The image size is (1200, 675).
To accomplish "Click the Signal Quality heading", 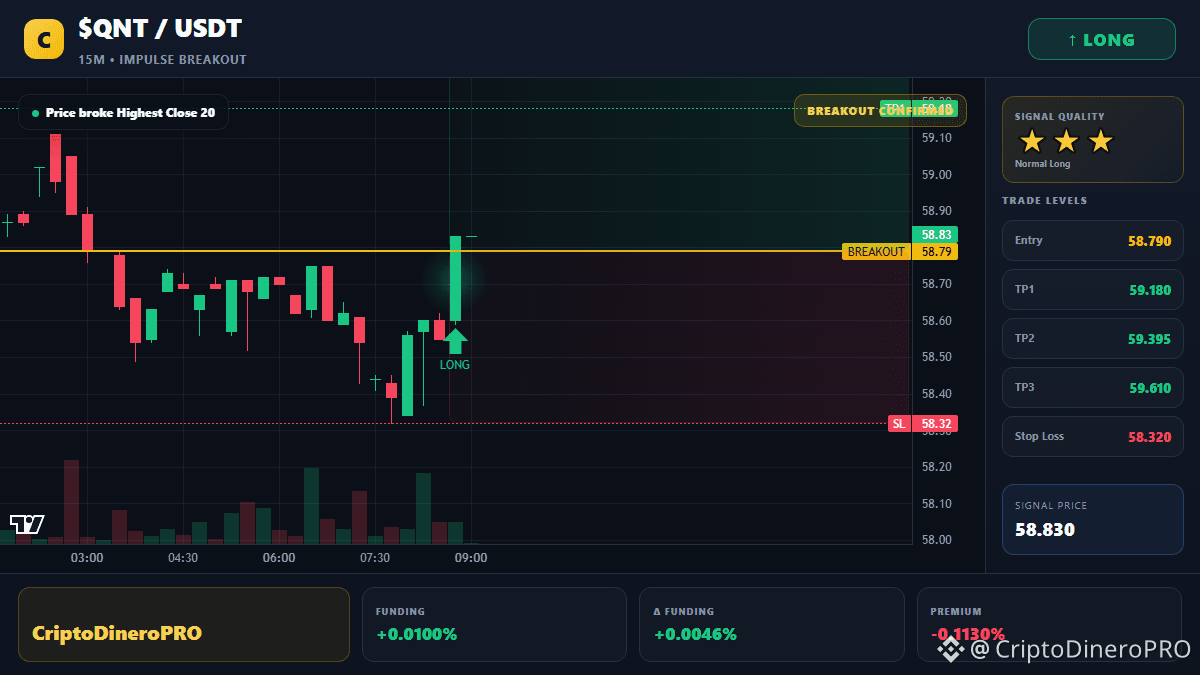I will tap(1059, 117).
